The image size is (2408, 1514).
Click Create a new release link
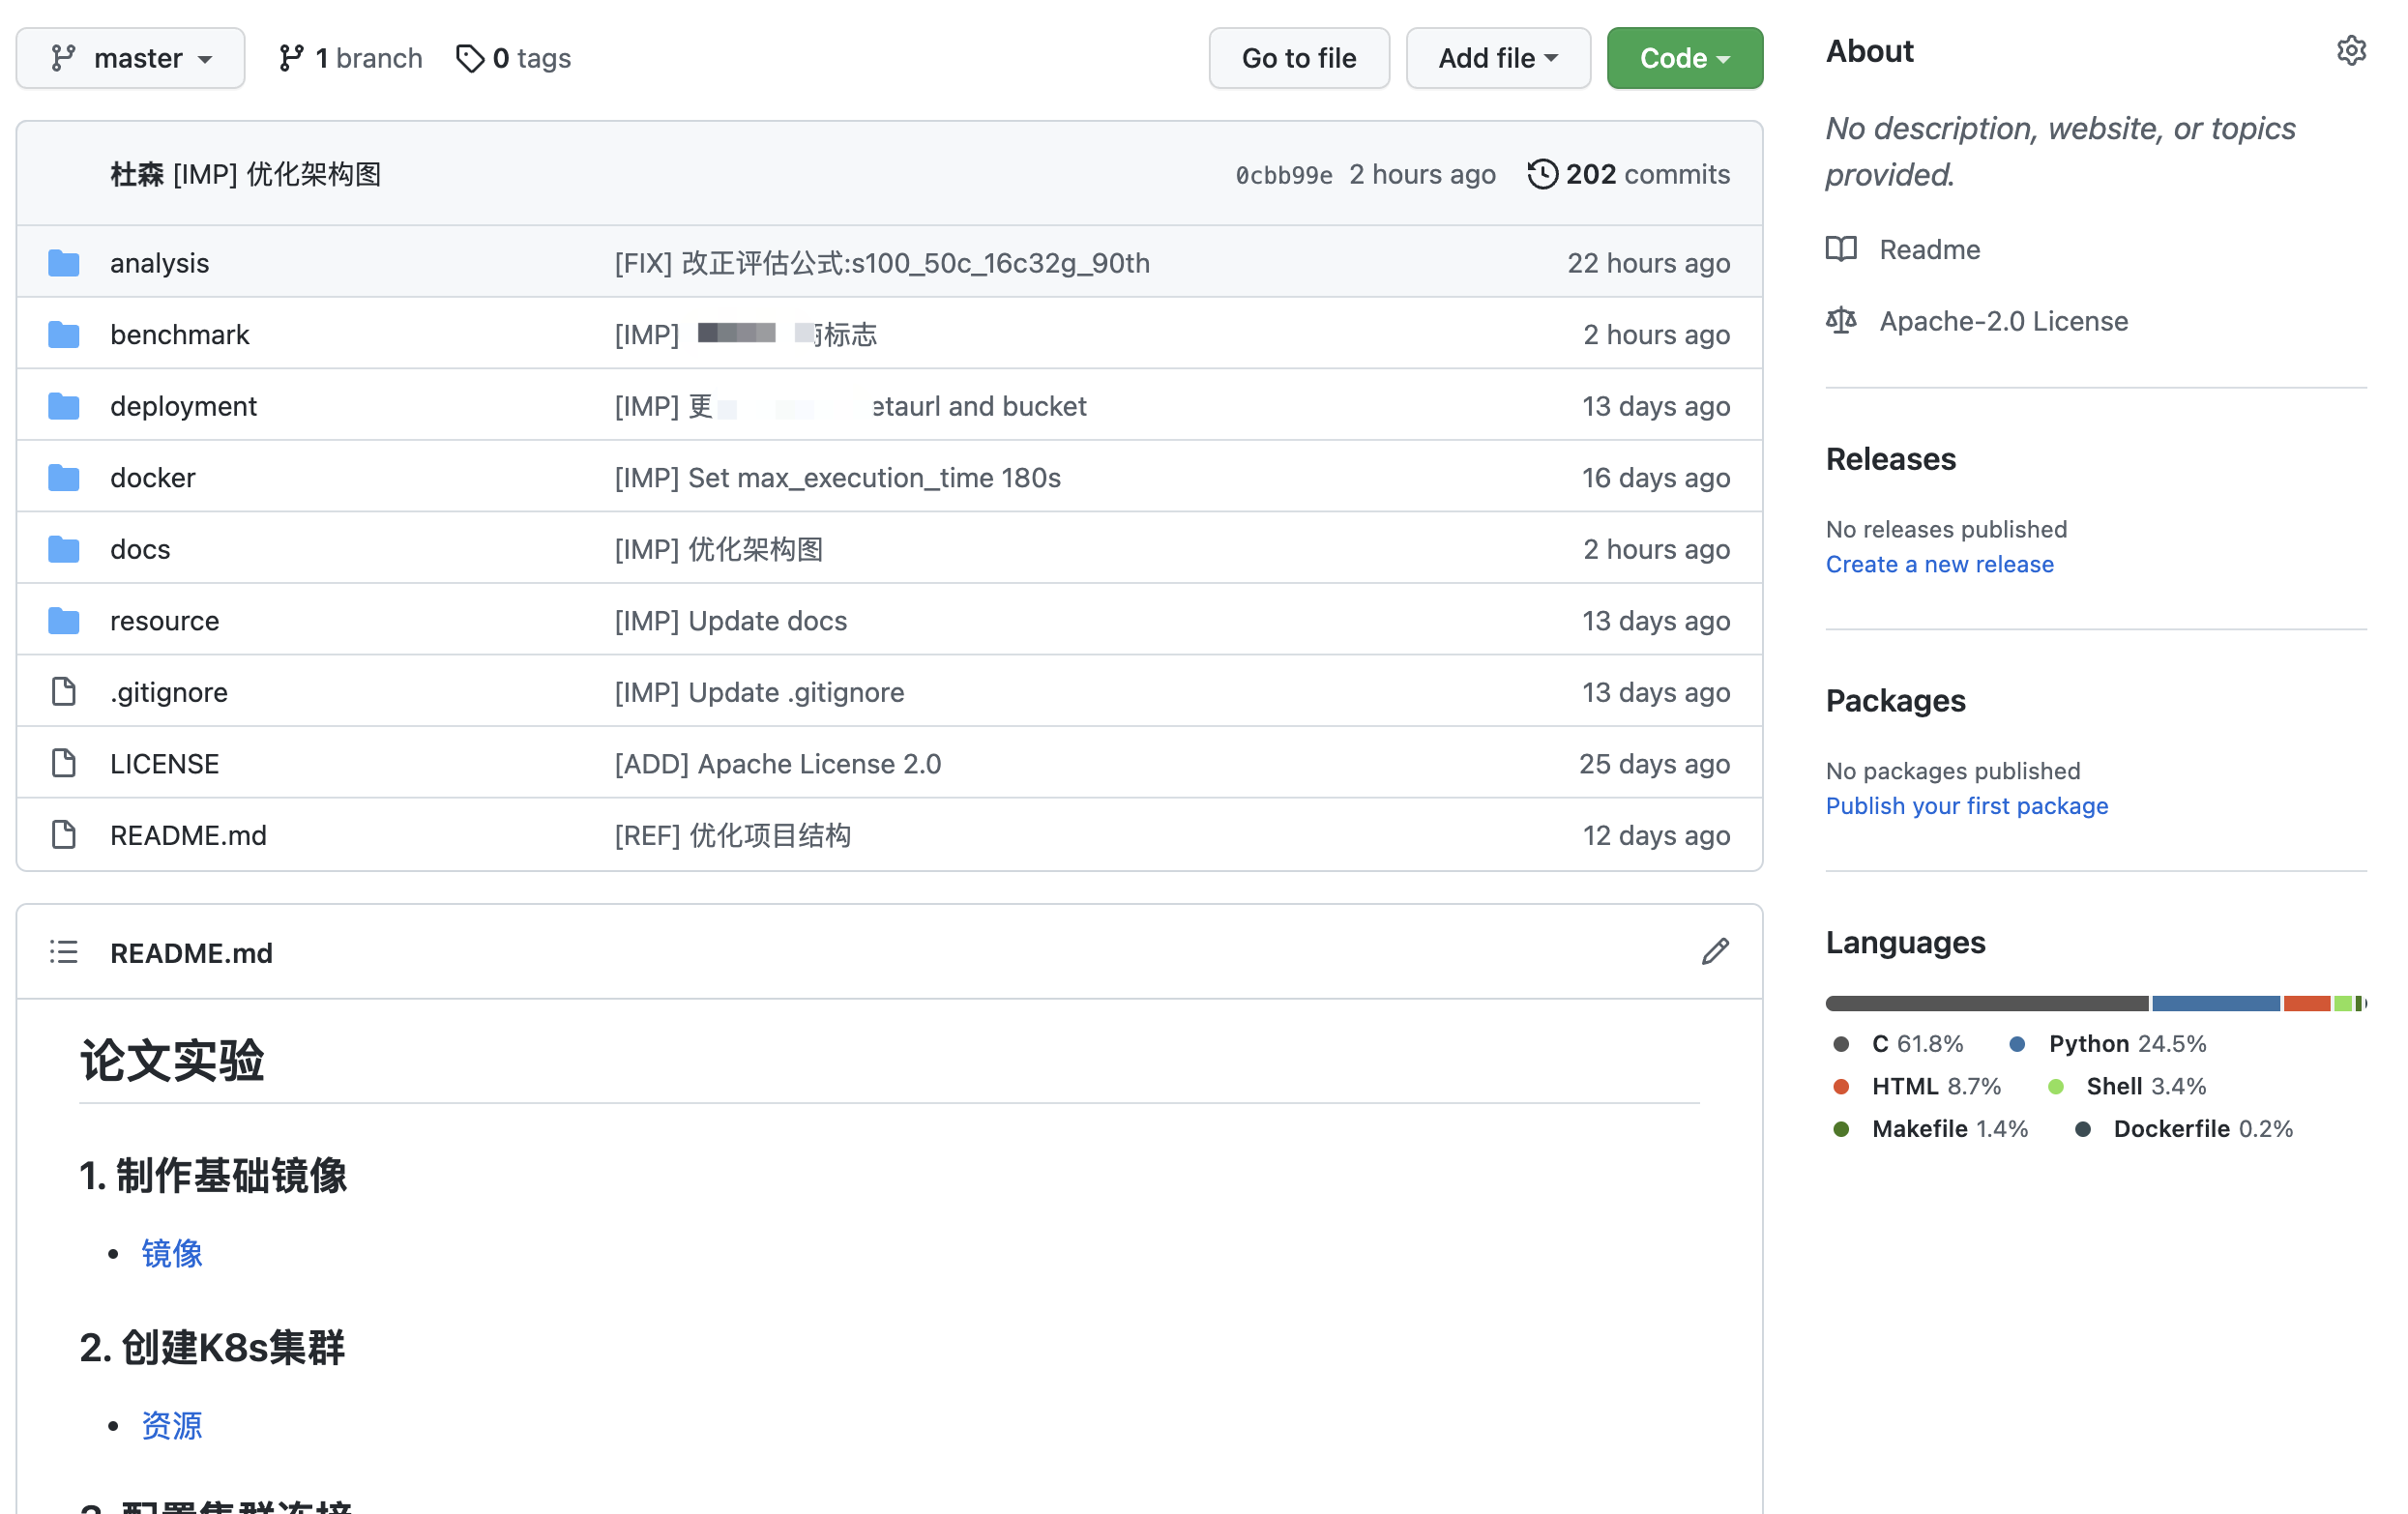1939,564
